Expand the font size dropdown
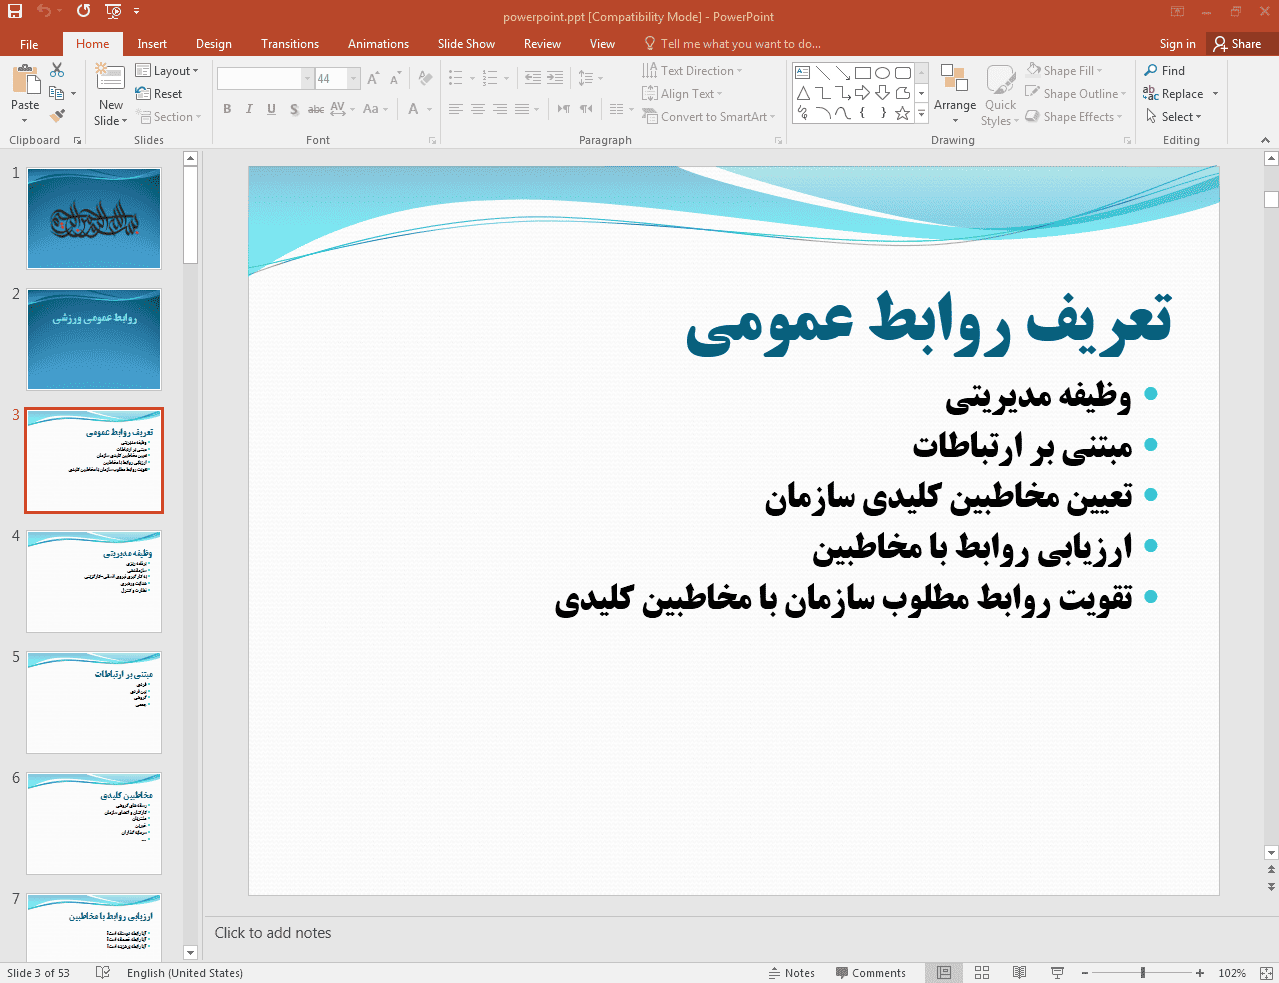 click(x=353, y=78)
